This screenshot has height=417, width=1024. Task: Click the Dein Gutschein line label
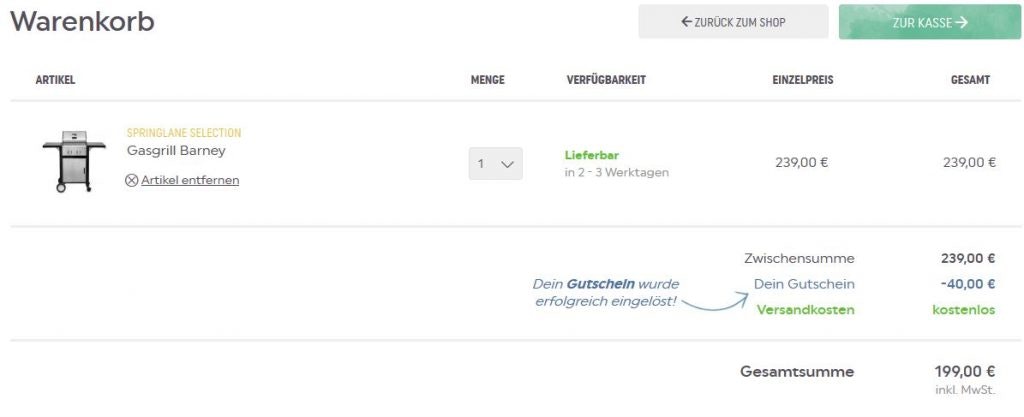pos(804,284)
